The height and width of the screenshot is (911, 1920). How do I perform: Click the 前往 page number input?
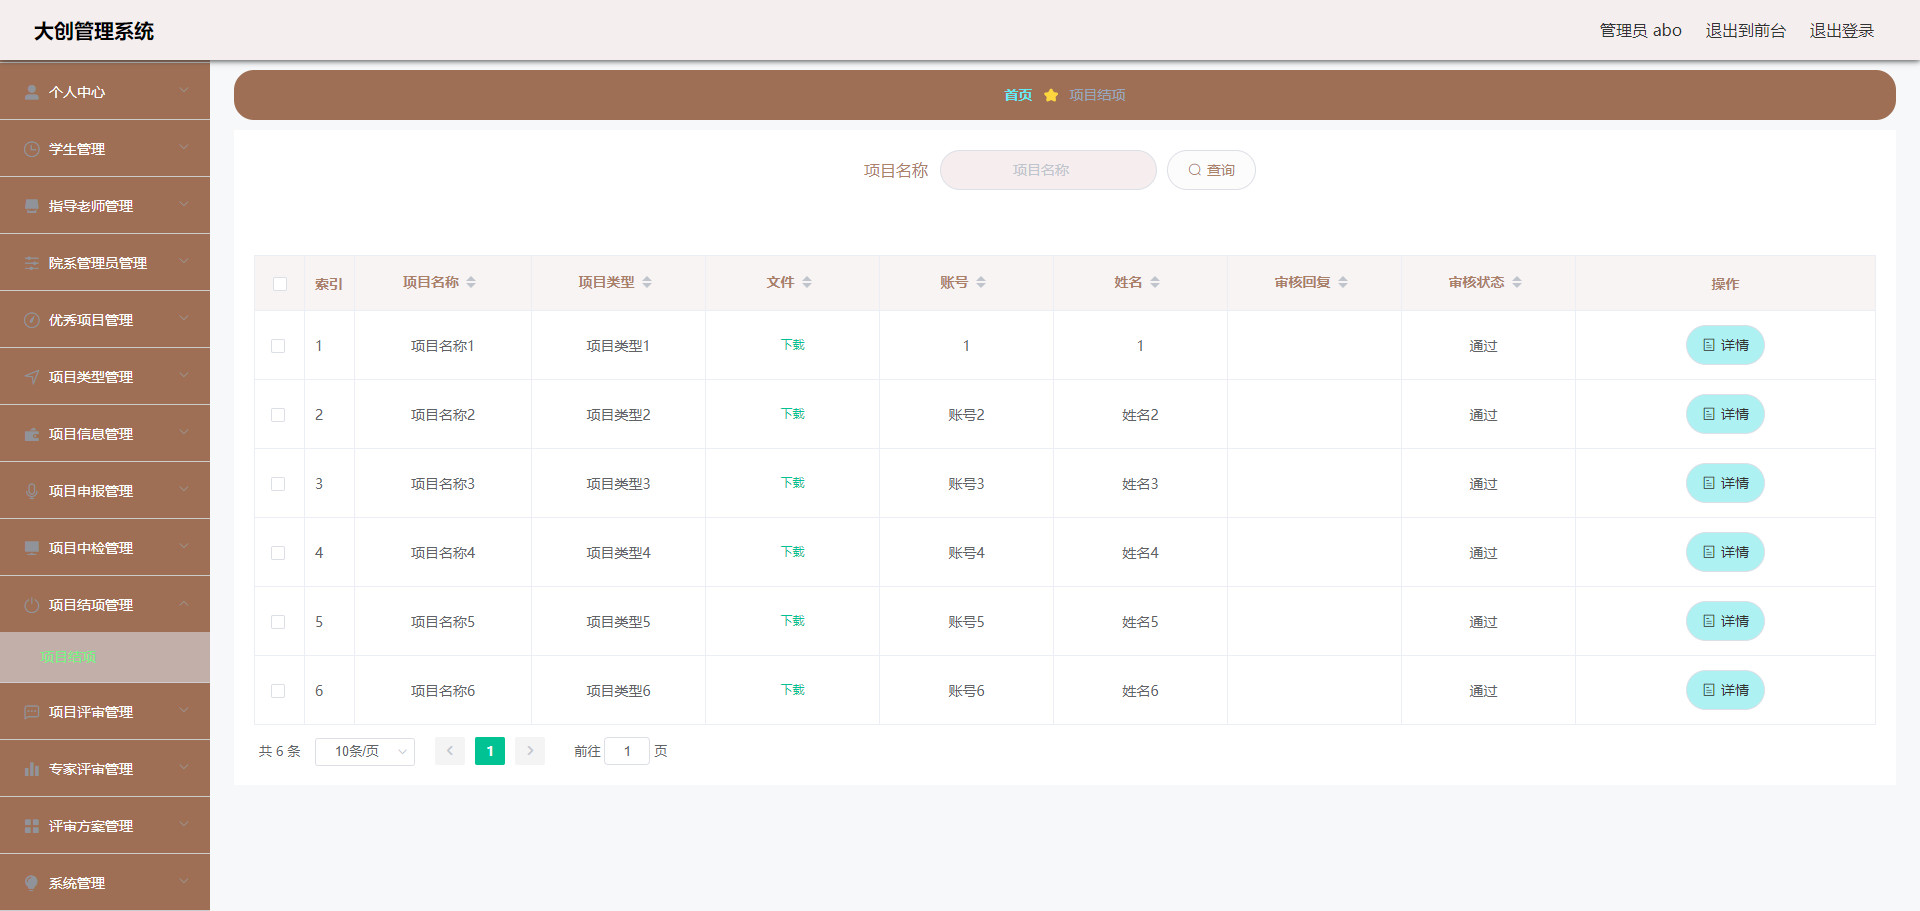[x=627, y=751]
